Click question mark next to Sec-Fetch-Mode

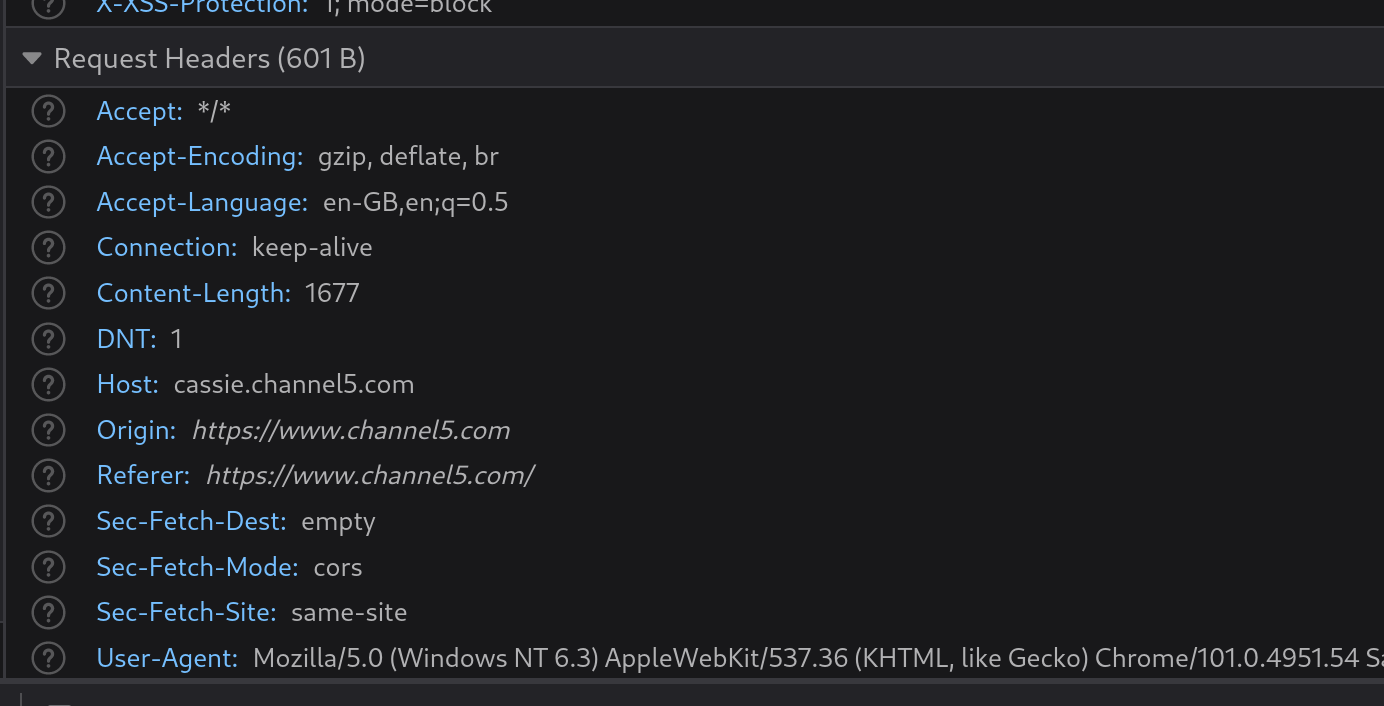click(x=48, y=567)
